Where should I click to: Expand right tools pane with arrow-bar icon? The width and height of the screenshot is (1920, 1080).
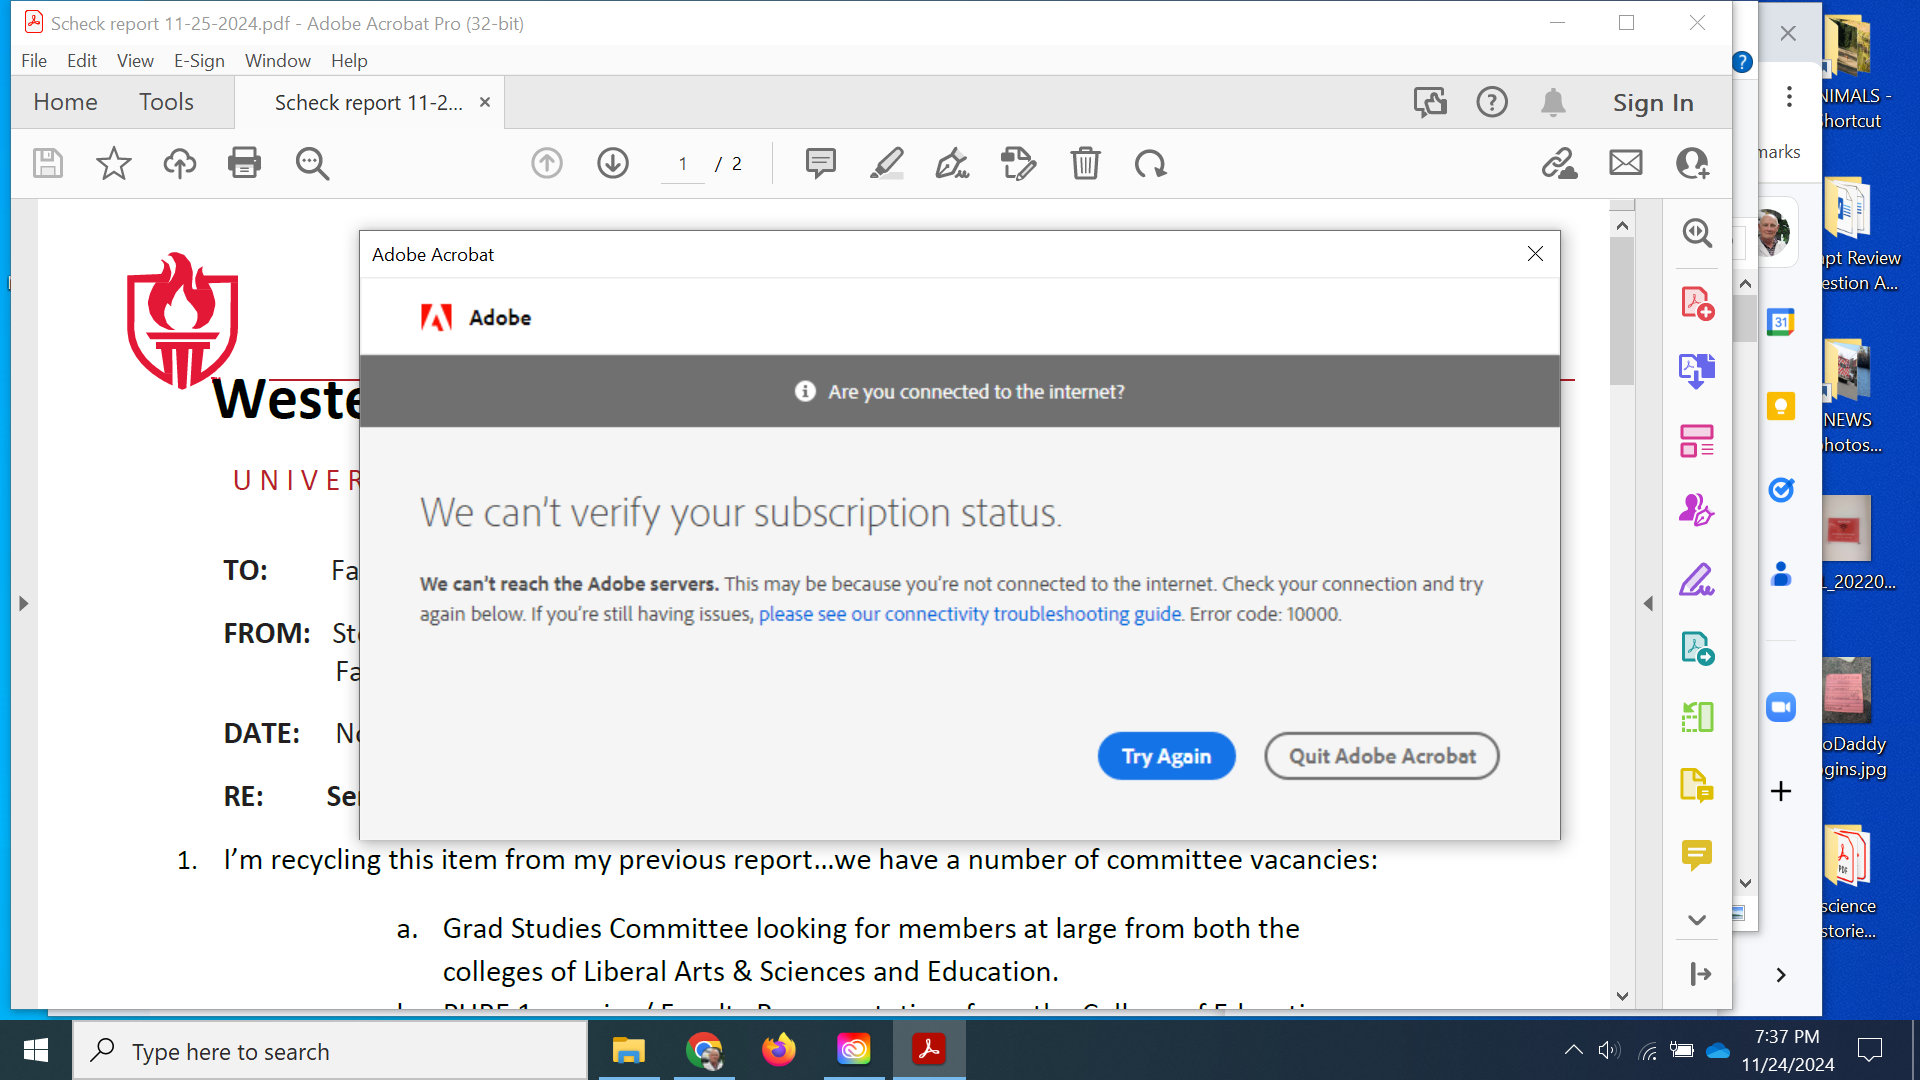pos(1699,974)
